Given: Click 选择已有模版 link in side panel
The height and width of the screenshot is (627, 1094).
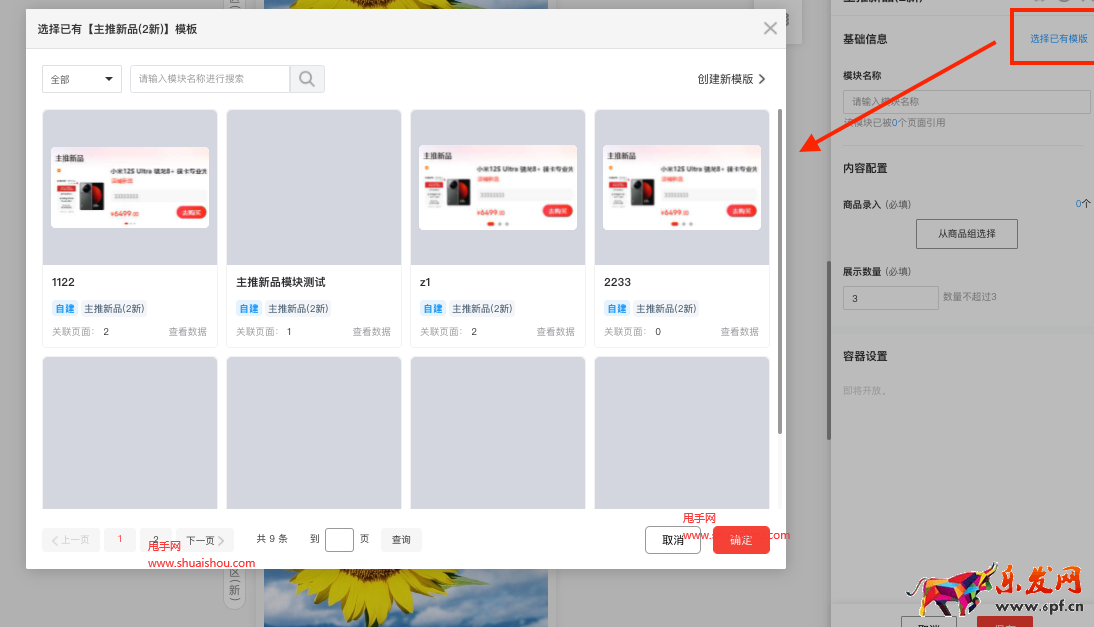Looking at the screenshot, I should point(1058,39).
